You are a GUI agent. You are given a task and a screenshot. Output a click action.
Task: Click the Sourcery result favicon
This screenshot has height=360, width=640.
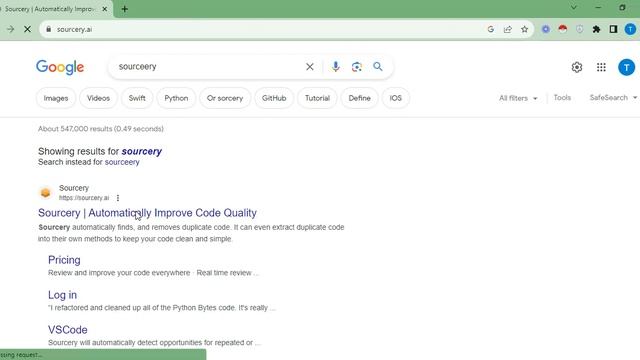46,193
